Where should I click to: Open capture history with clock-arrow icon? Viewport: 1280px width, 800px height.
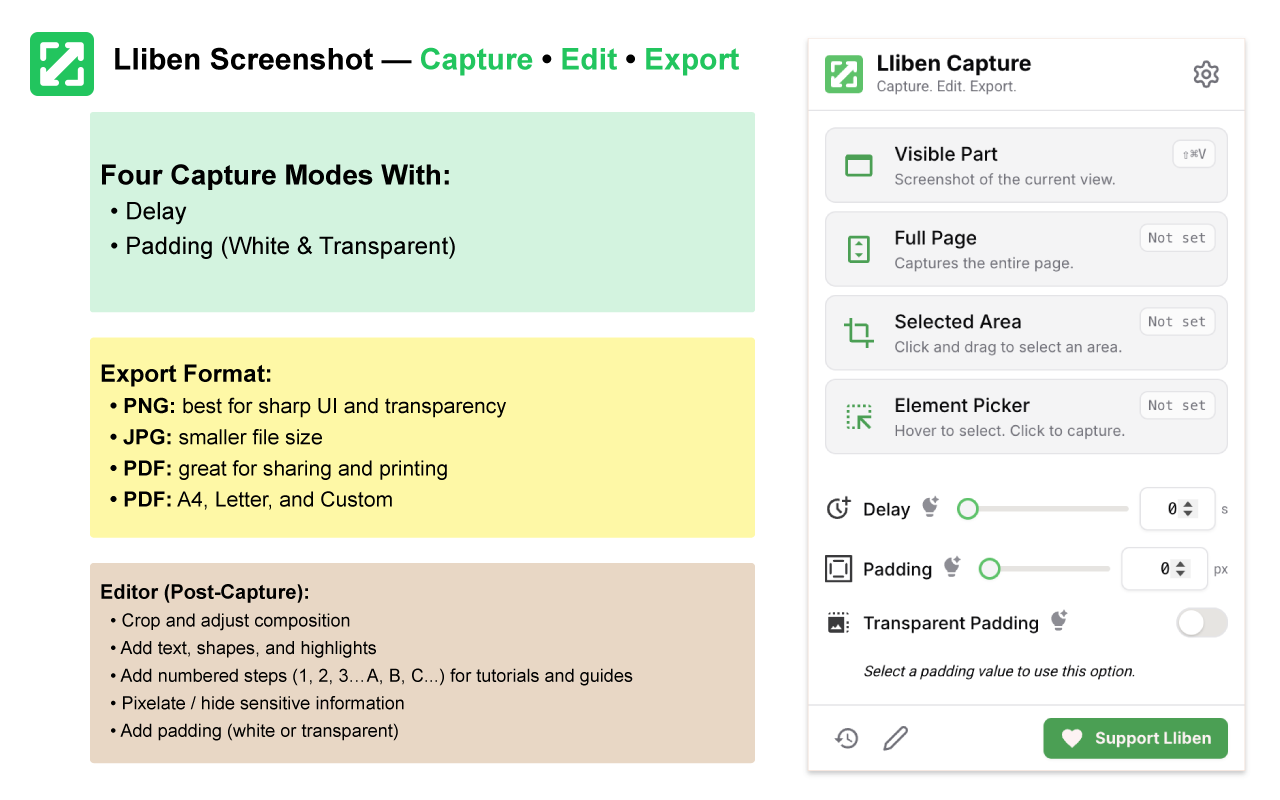tap(847, 738)
